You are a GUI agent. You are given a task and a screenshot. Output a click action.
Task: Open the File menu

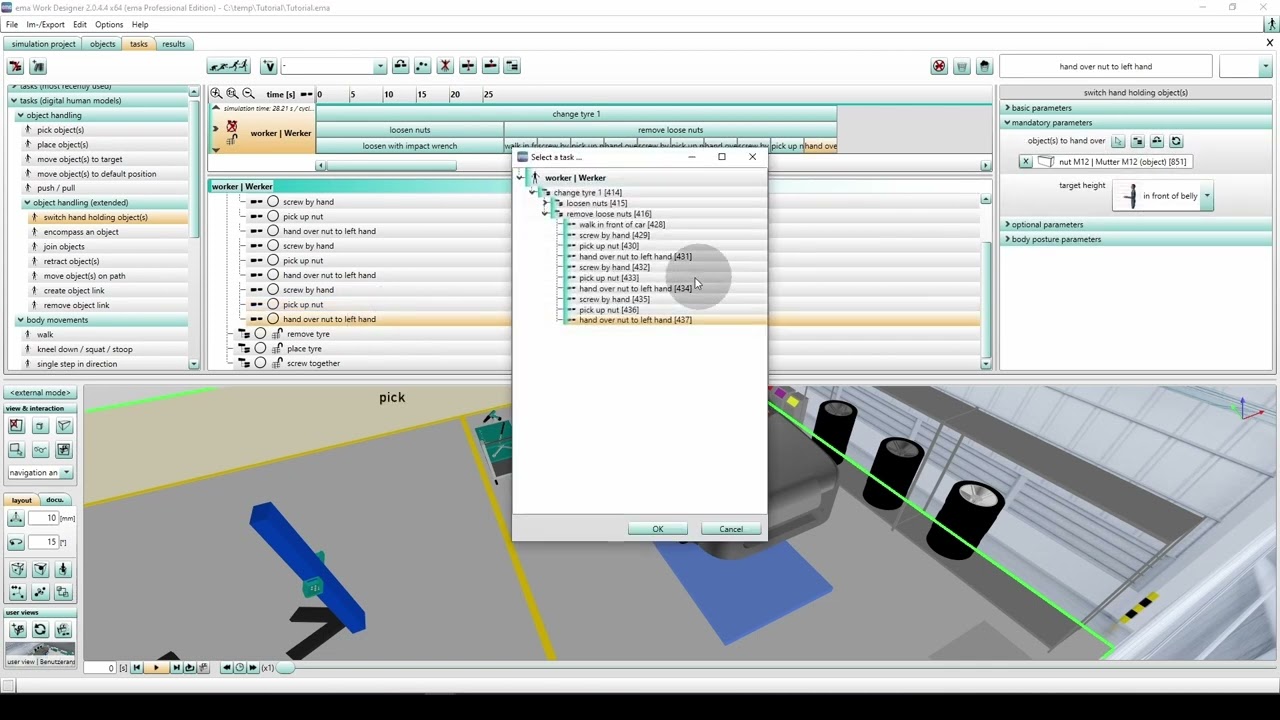(12, 24)
